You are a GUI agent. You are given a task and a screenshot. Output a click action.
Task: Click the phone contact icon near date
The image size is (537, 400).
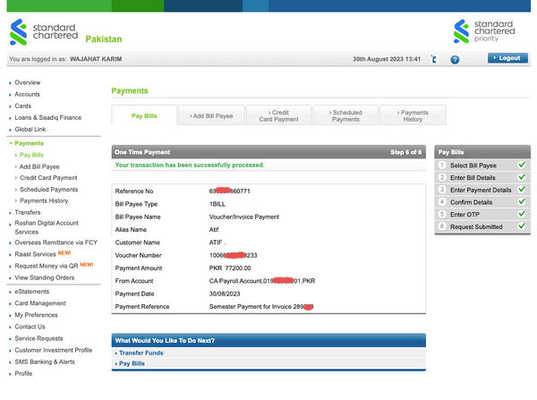[434, 59]
